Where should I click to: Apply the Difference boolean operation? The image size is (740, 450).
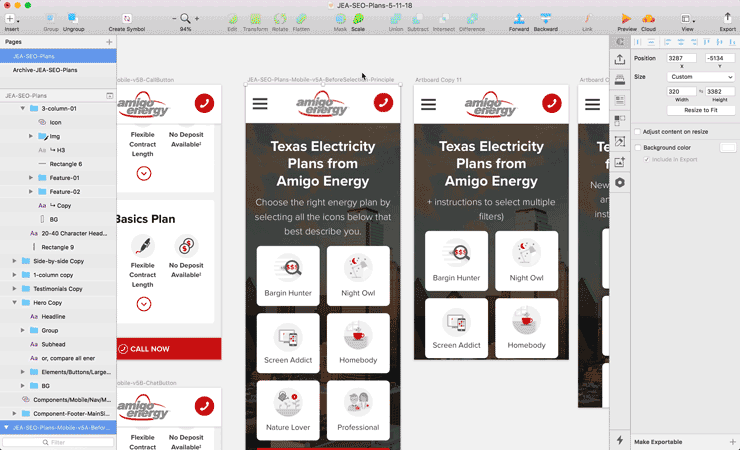(472, 19)
